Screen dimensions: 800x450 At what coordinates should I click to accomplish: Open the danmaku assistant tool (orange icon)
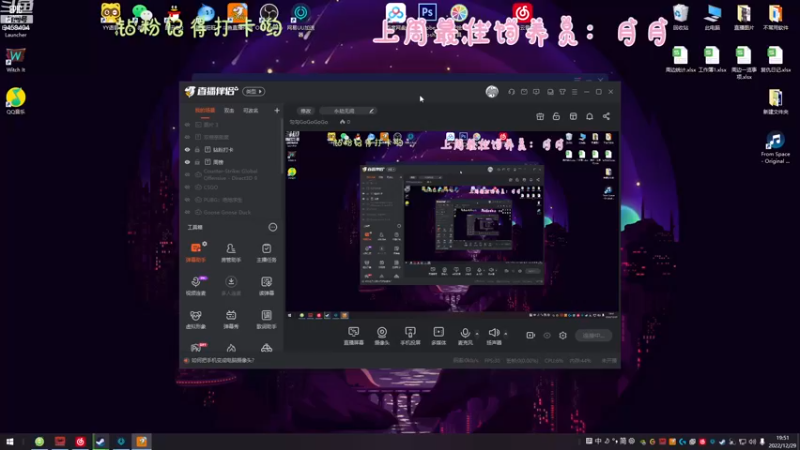[196, 252]
